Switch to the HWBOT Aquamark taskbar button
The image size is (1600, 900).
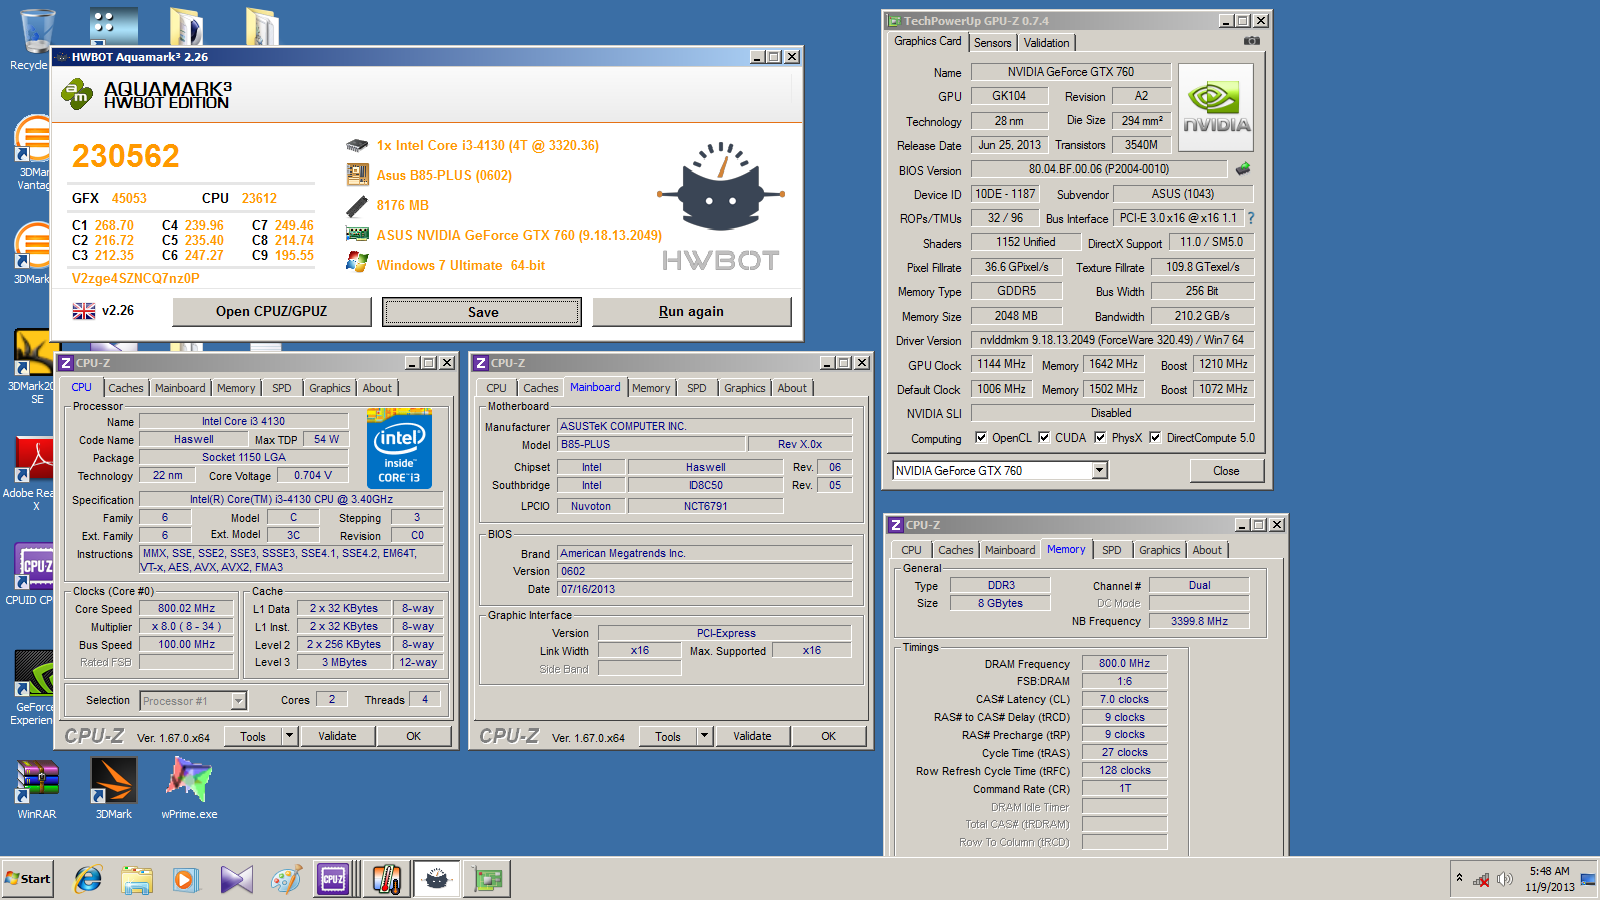click(x=436, y=879)
